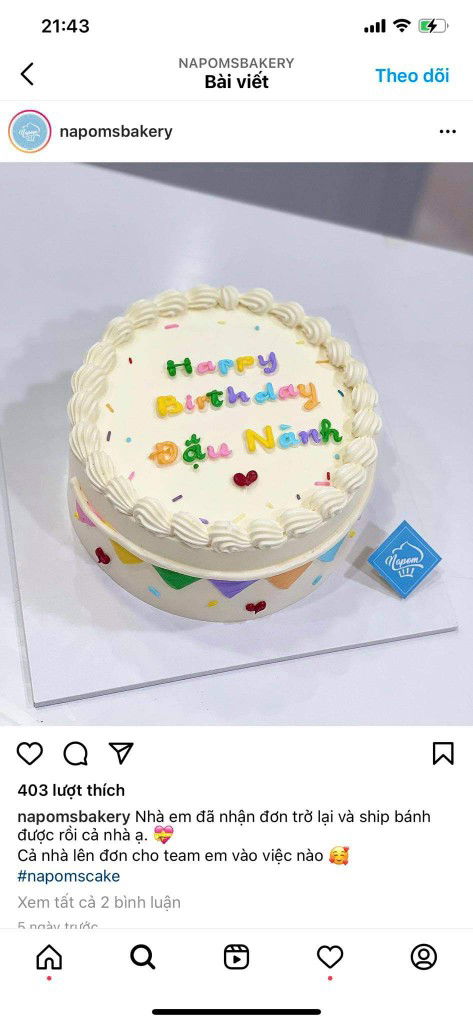473x1024 pixels.
Task: Expand Xem tất cả 2 bình luận
Action: click(99, 903)
